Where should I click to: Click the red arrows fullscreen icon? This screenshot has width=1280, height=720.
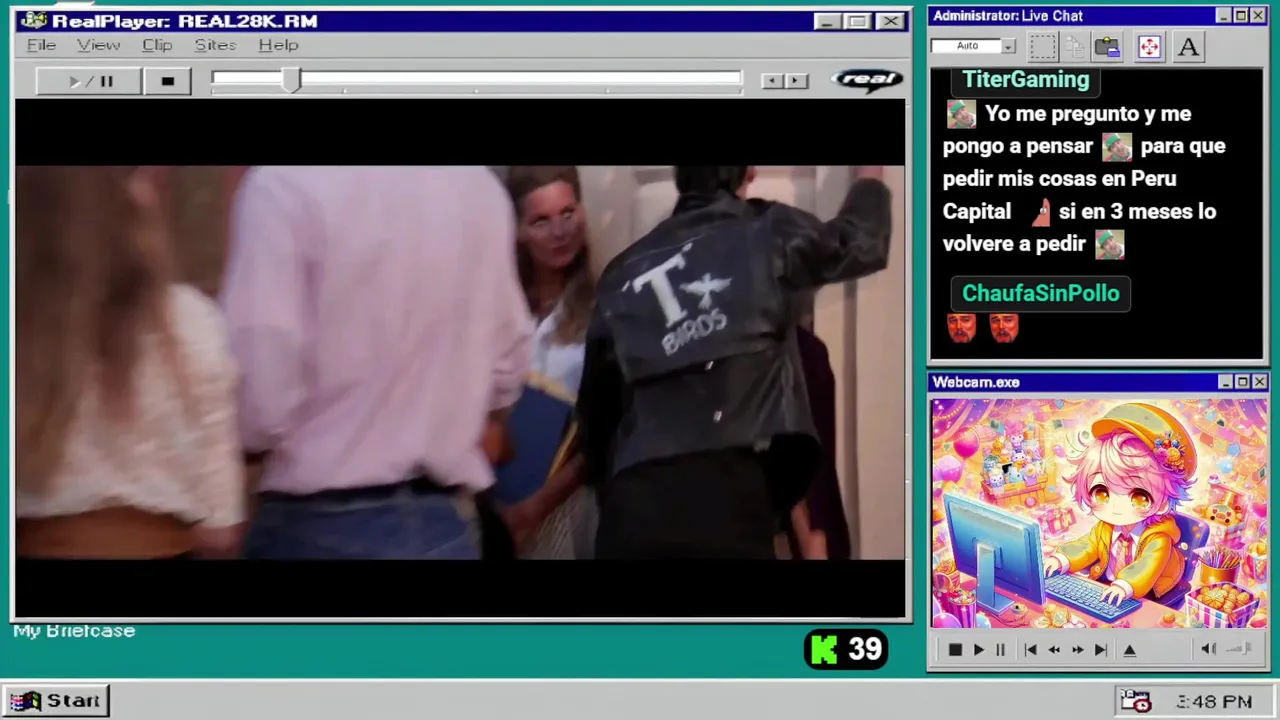tap(1149, 47)
